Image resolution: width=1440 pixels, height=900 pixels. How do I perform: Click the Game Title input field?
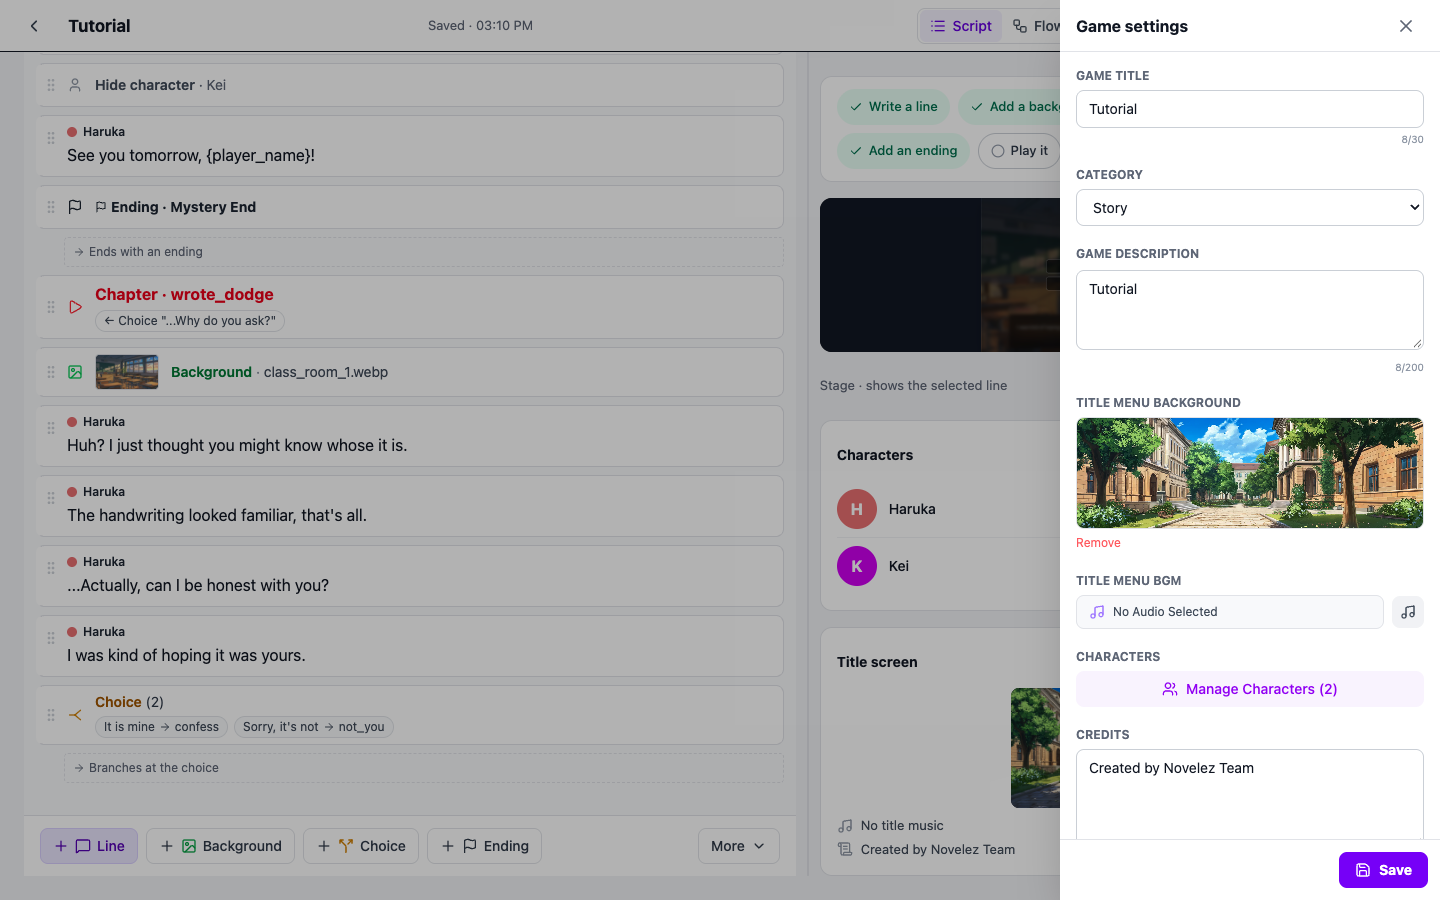tap(1250, 109)
